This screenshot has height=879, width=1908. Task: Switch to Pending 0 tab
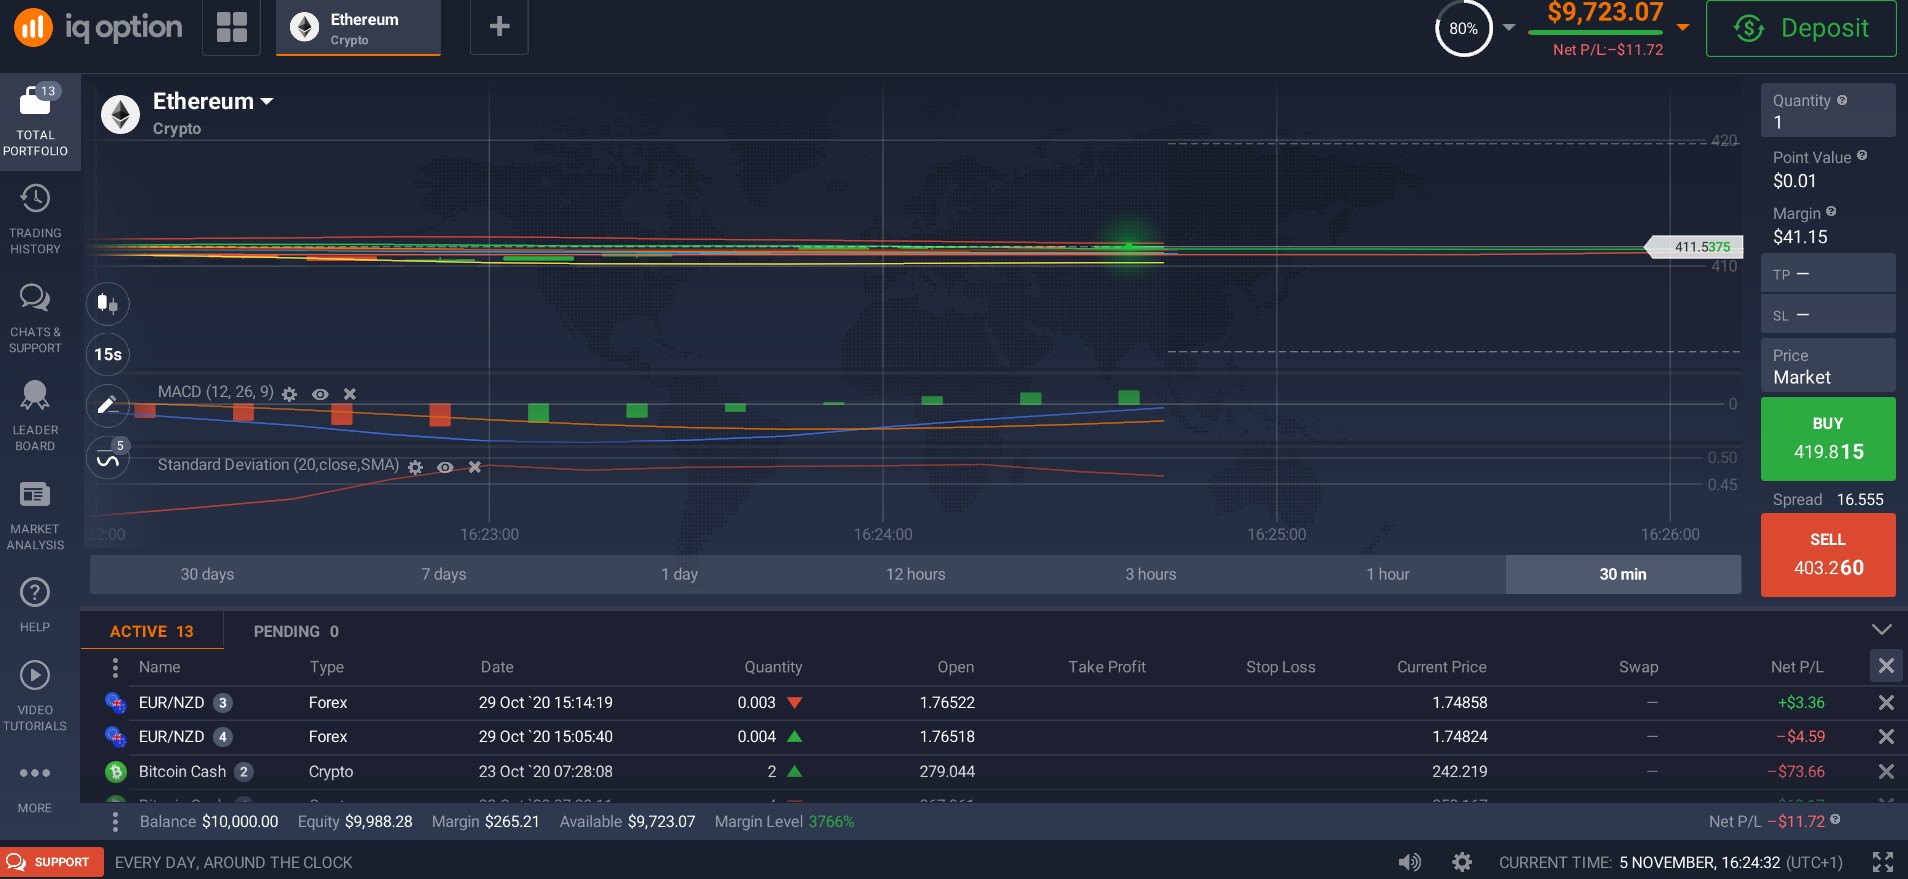pos(296,631)
